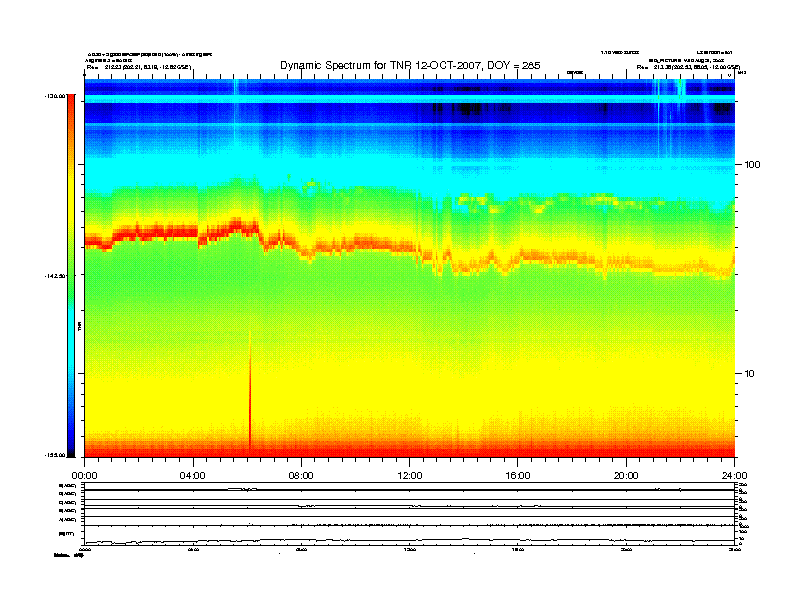Click the 08:00 time axis label
This screenshot has height=612, width=792.
[x=301, y=476]
